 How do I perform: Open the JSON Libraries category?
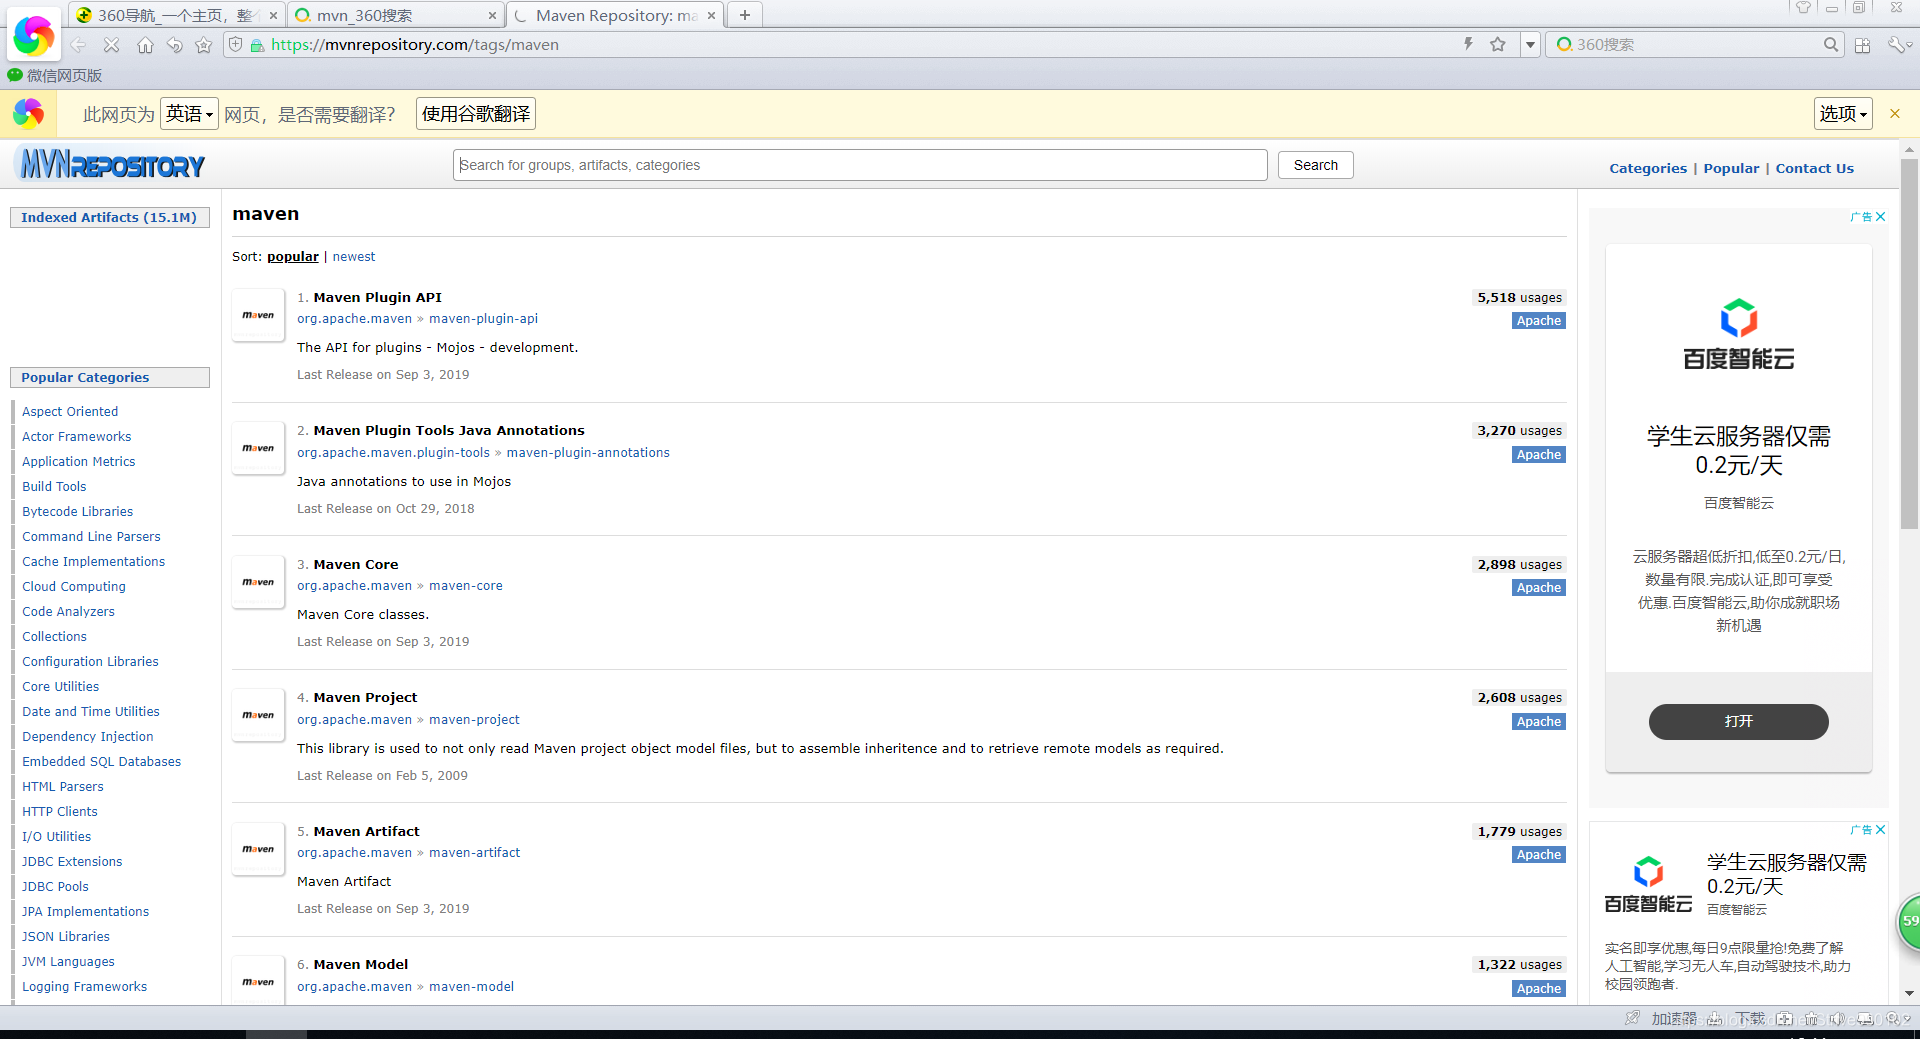coord(66,936)
